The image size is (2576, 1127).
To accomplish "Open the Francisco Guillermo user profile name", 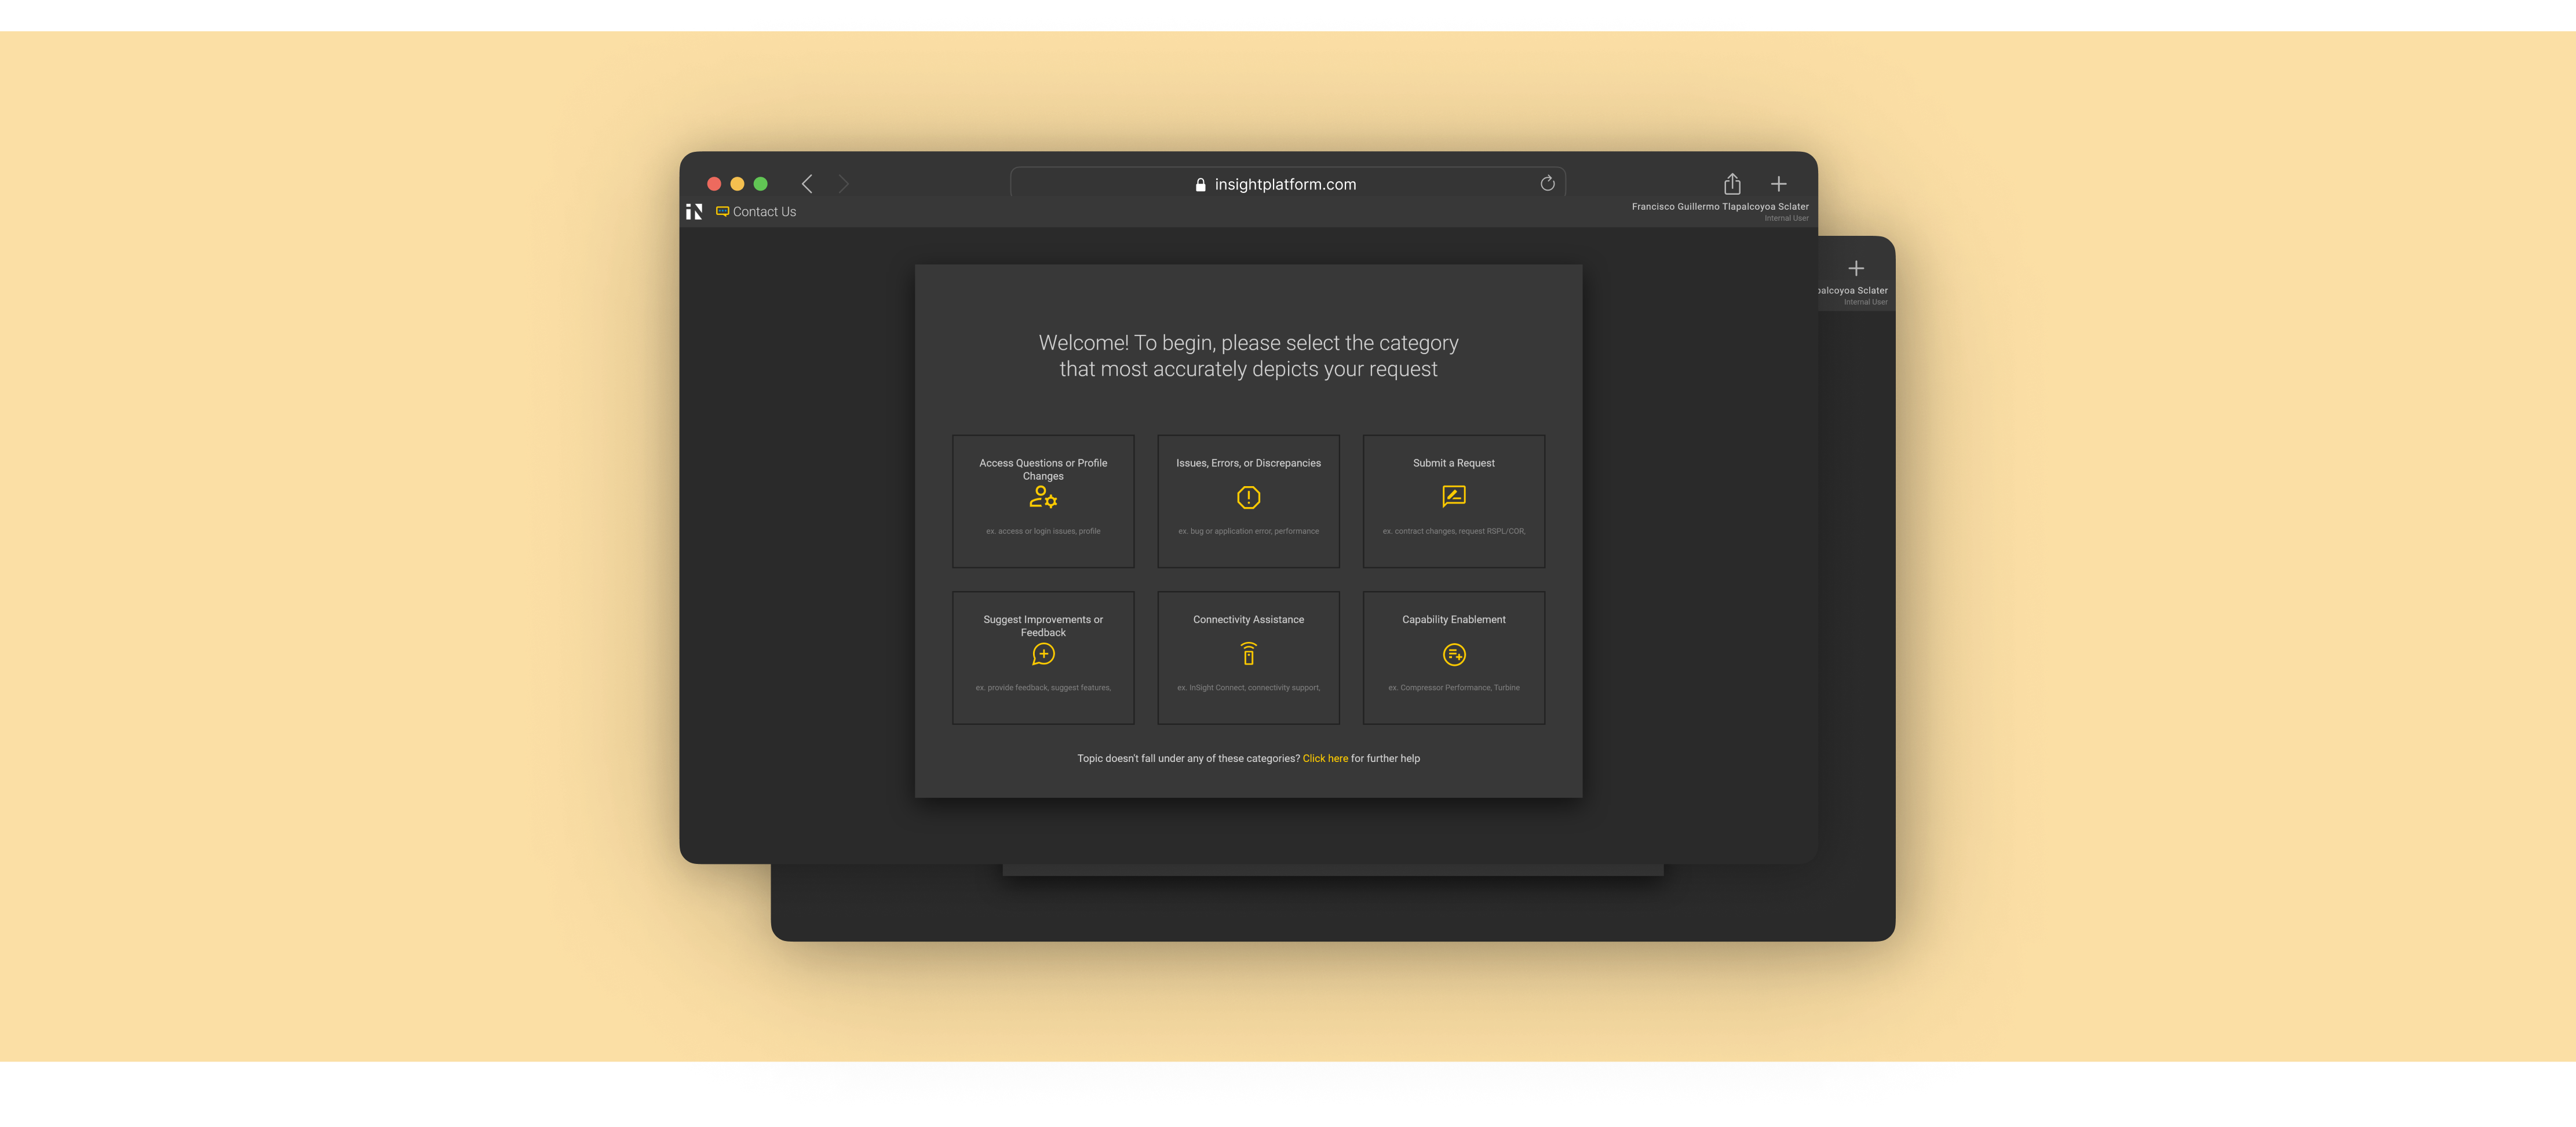I will (x=1719, y=207).
